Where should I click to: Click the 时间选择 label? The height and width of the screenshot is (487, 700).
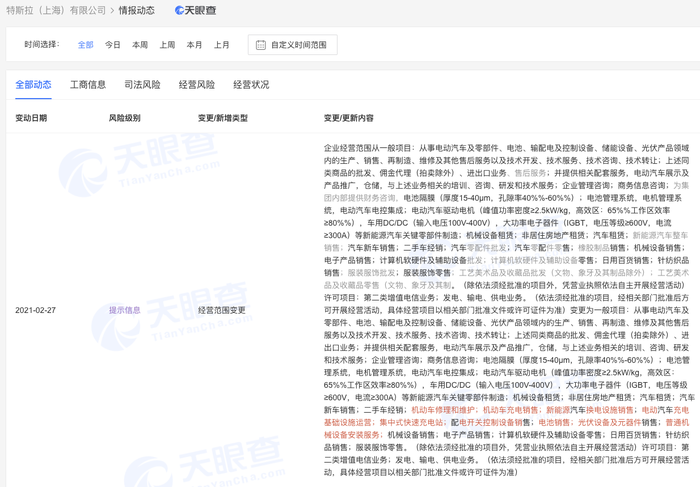(x=42, y=44)
